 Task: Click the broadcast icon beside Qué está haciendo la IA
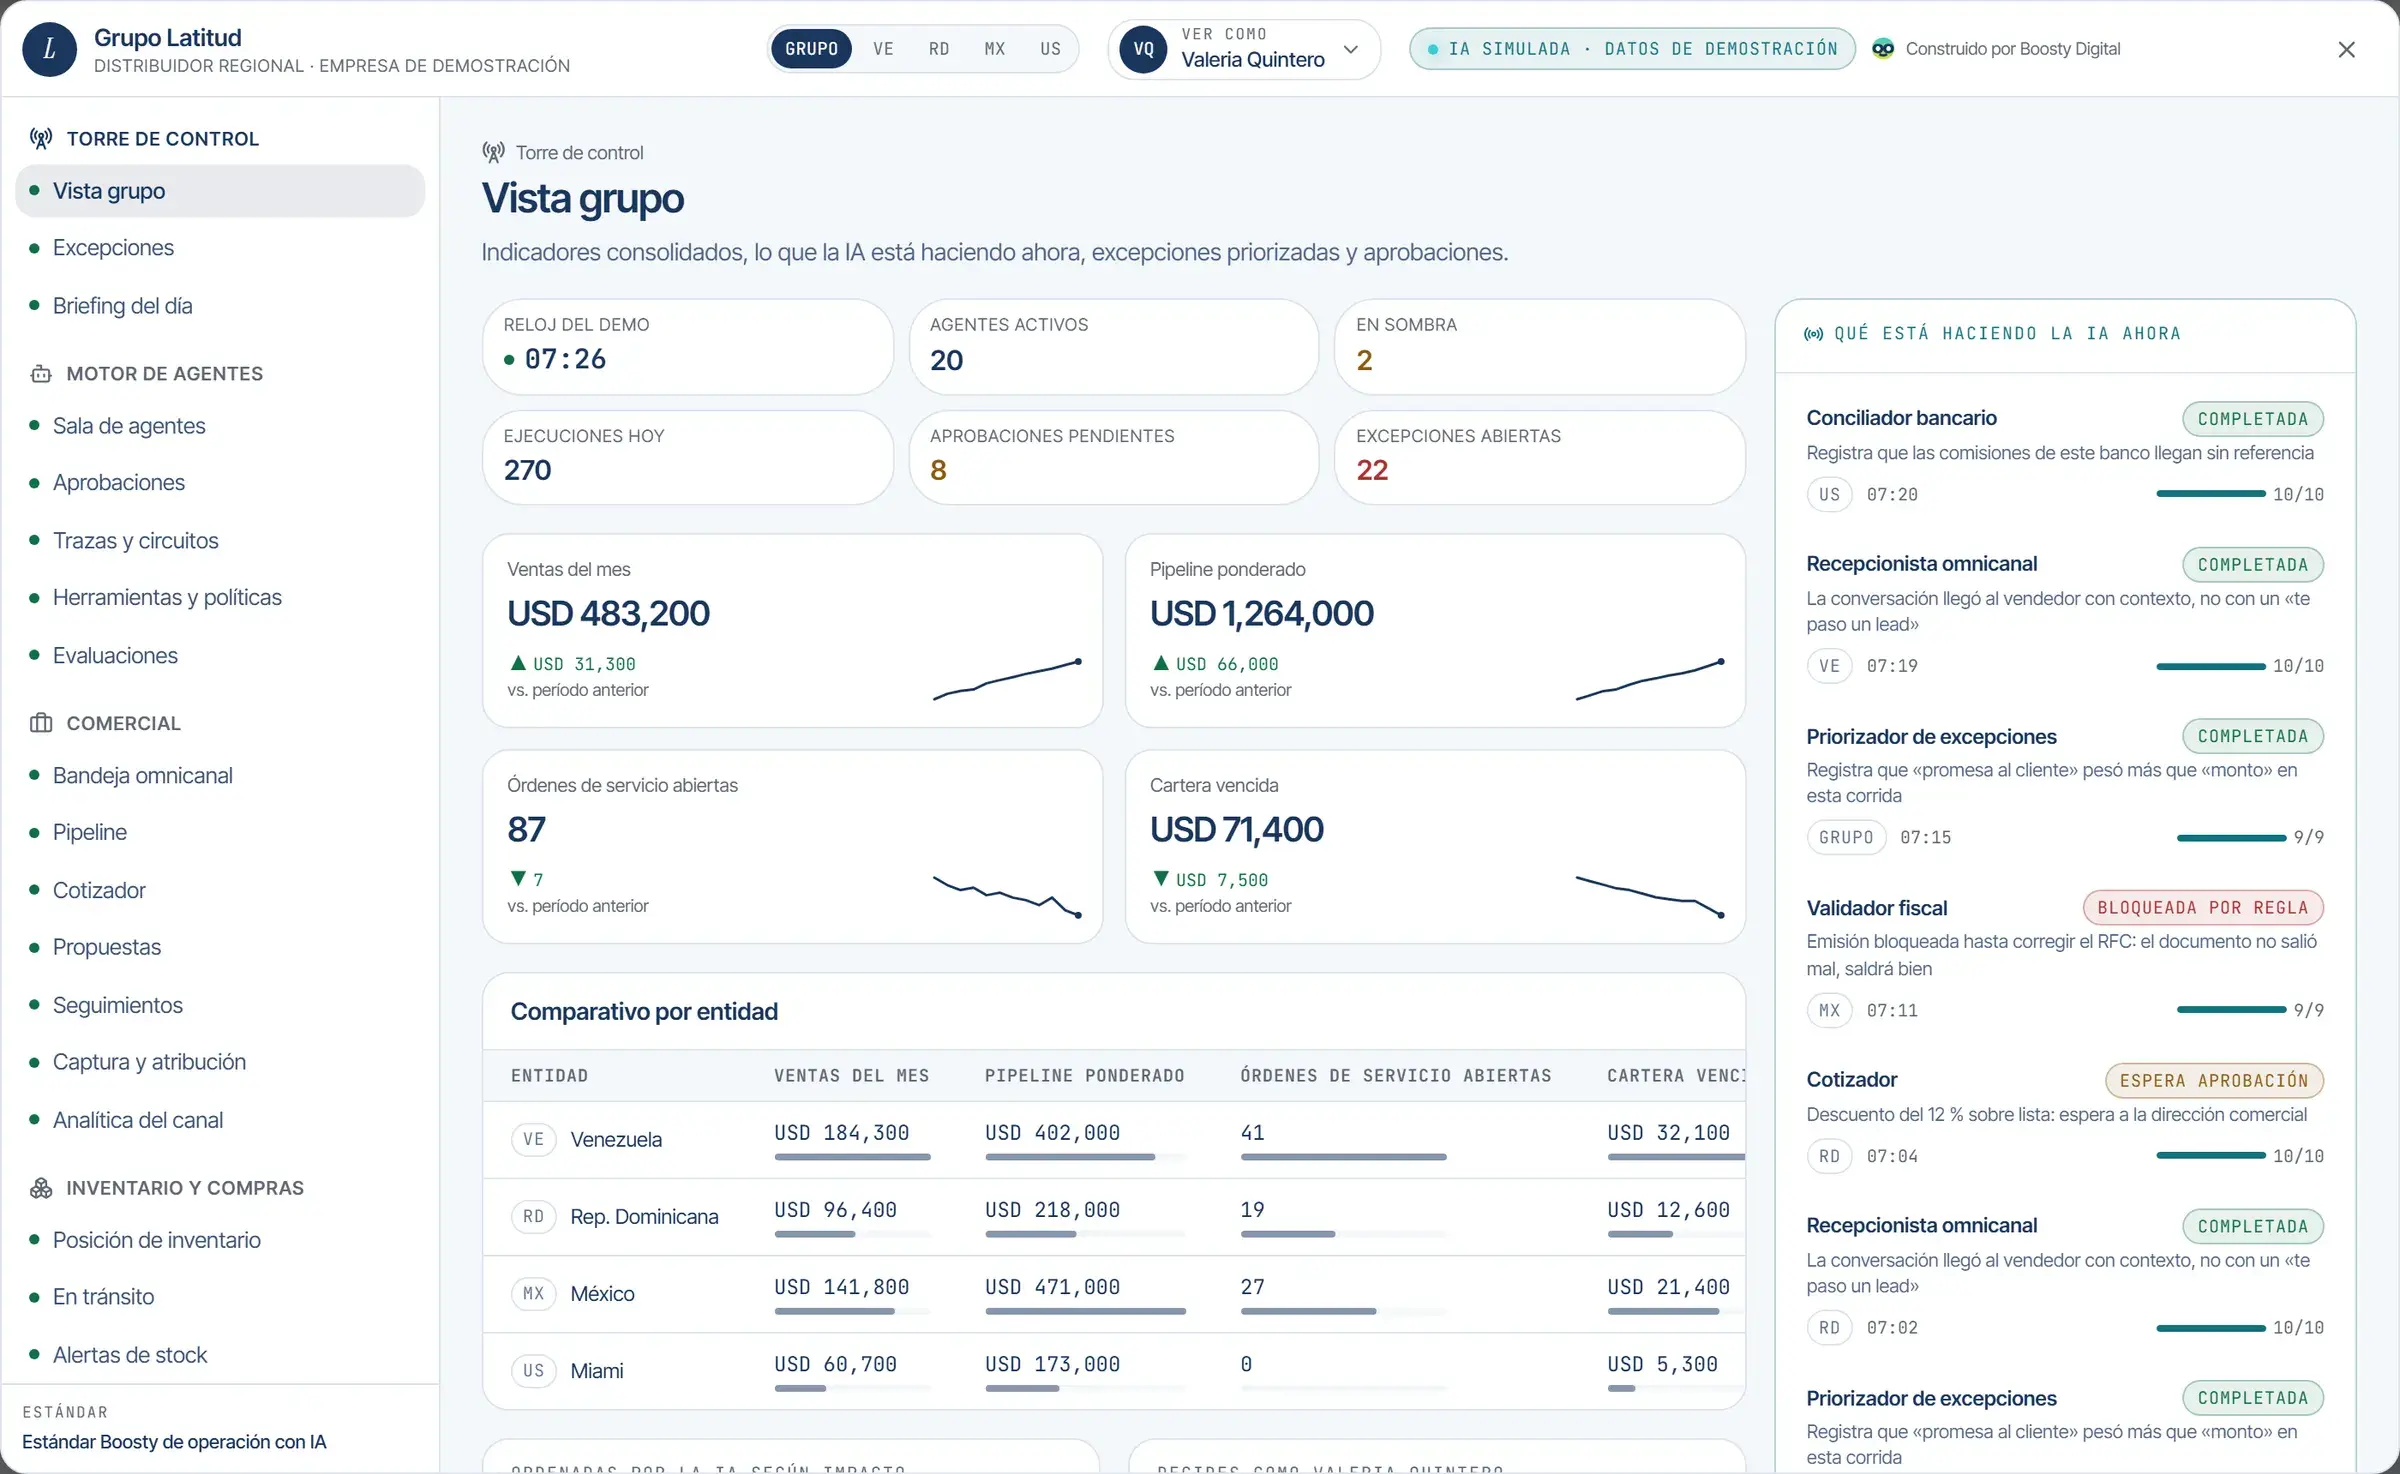tap(1813, 334)
